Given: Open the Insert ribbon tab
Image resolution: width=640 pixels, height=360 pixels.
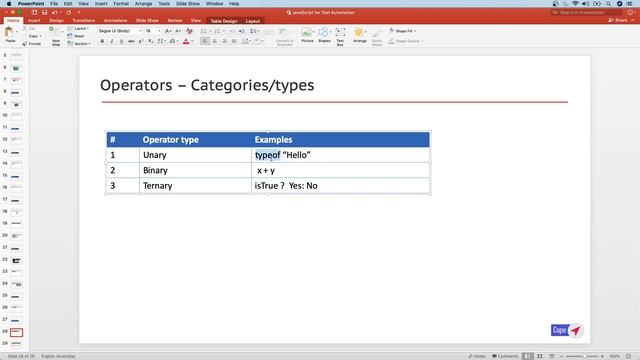Looking at the screenshot, I should (x=34, y=20).
